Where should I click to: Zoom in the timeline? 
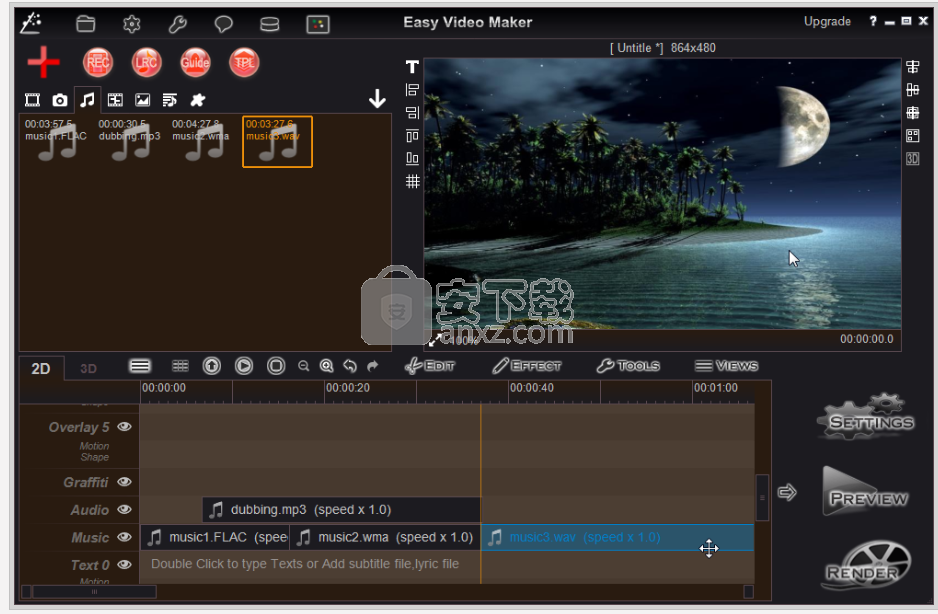[x=327, y=366]
